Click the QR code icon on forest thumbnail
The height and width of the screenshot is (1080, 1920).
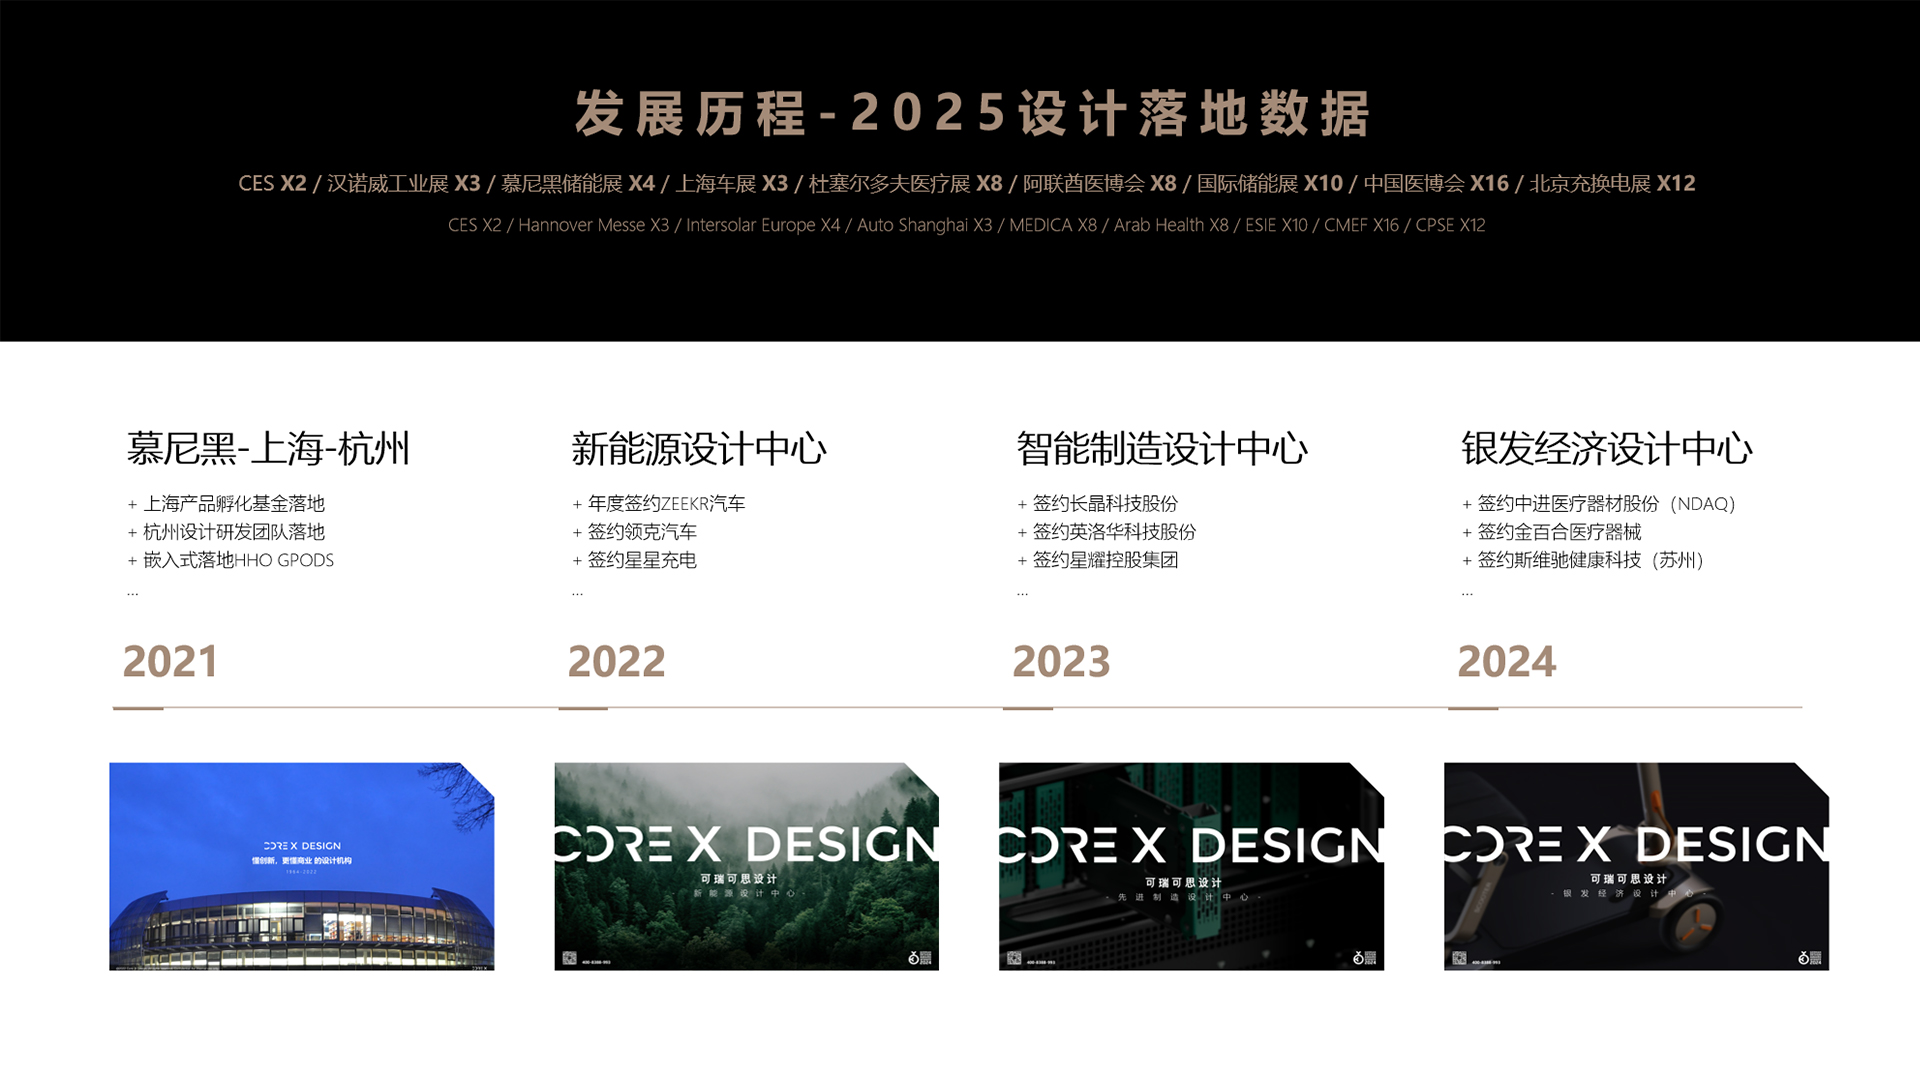coord(569,958)
